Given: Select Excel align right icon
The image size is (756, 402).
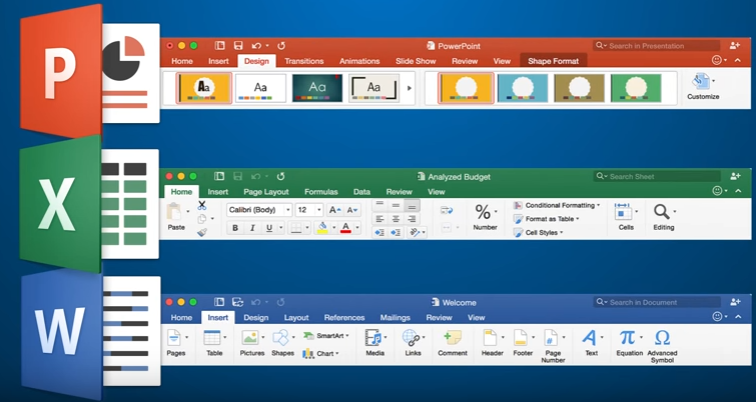Looking at the screenshot, I should pos(412,219).
